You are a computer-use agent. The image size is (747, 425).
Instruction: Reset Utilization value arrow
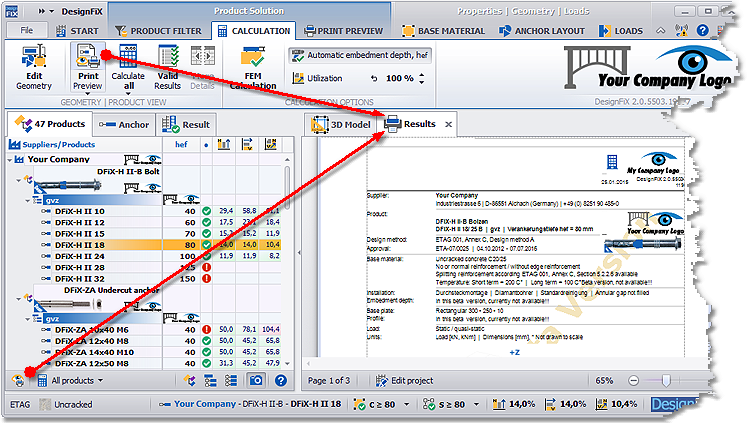(x=374, y=79)
